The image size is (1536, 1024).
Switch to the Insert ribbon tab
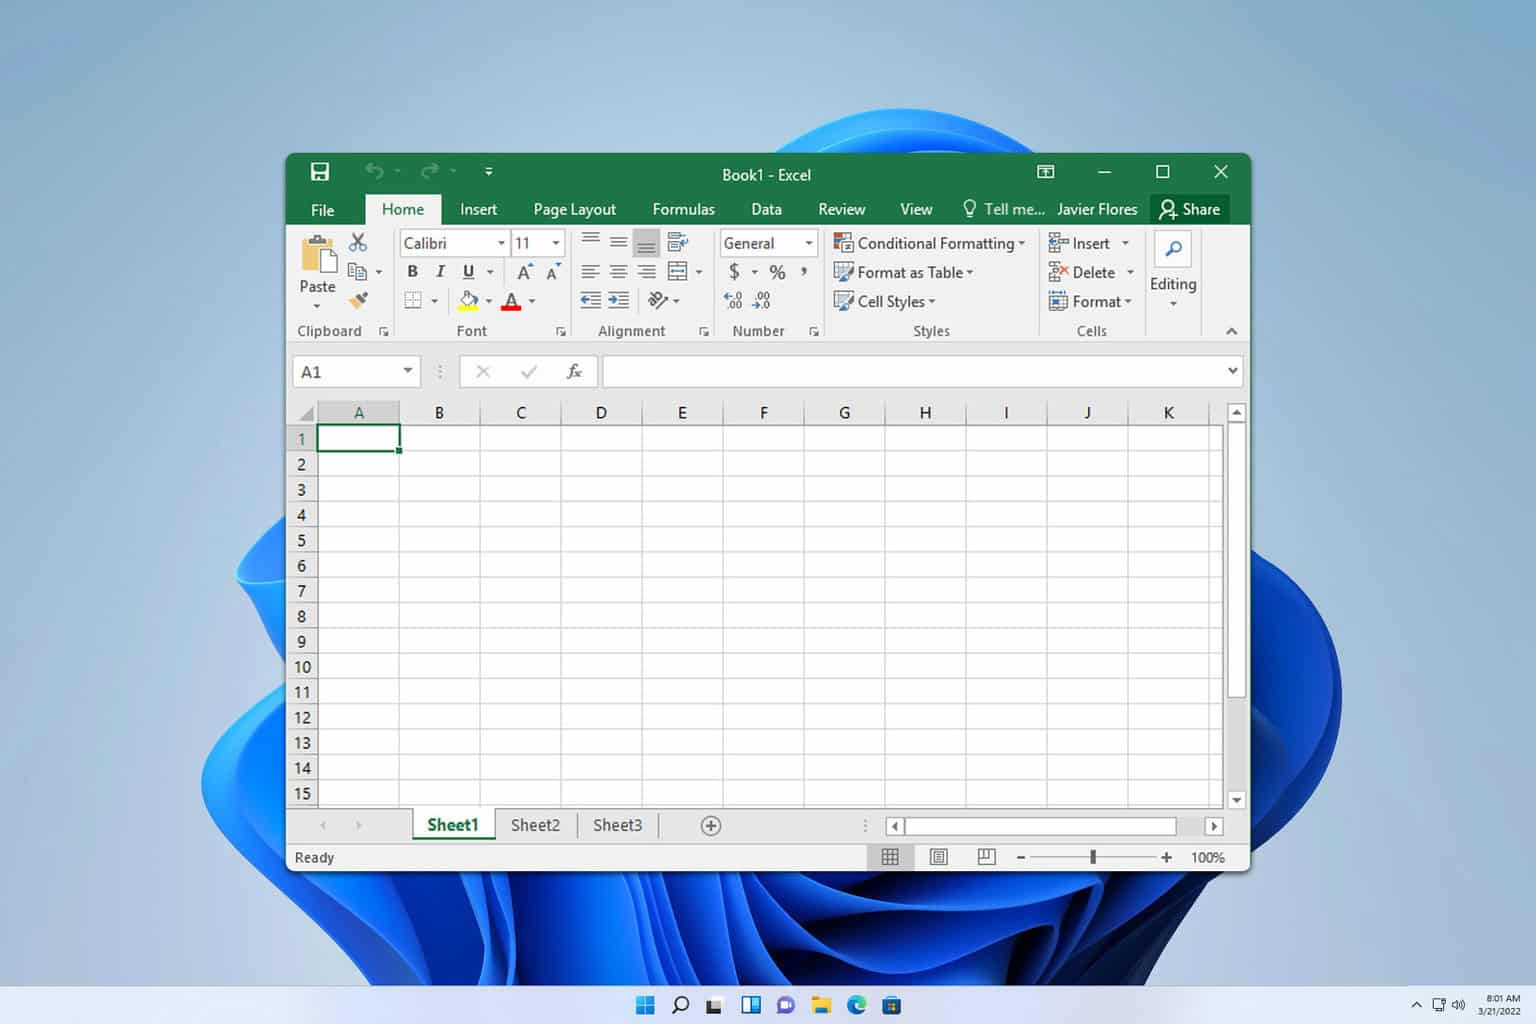[478, 210]
